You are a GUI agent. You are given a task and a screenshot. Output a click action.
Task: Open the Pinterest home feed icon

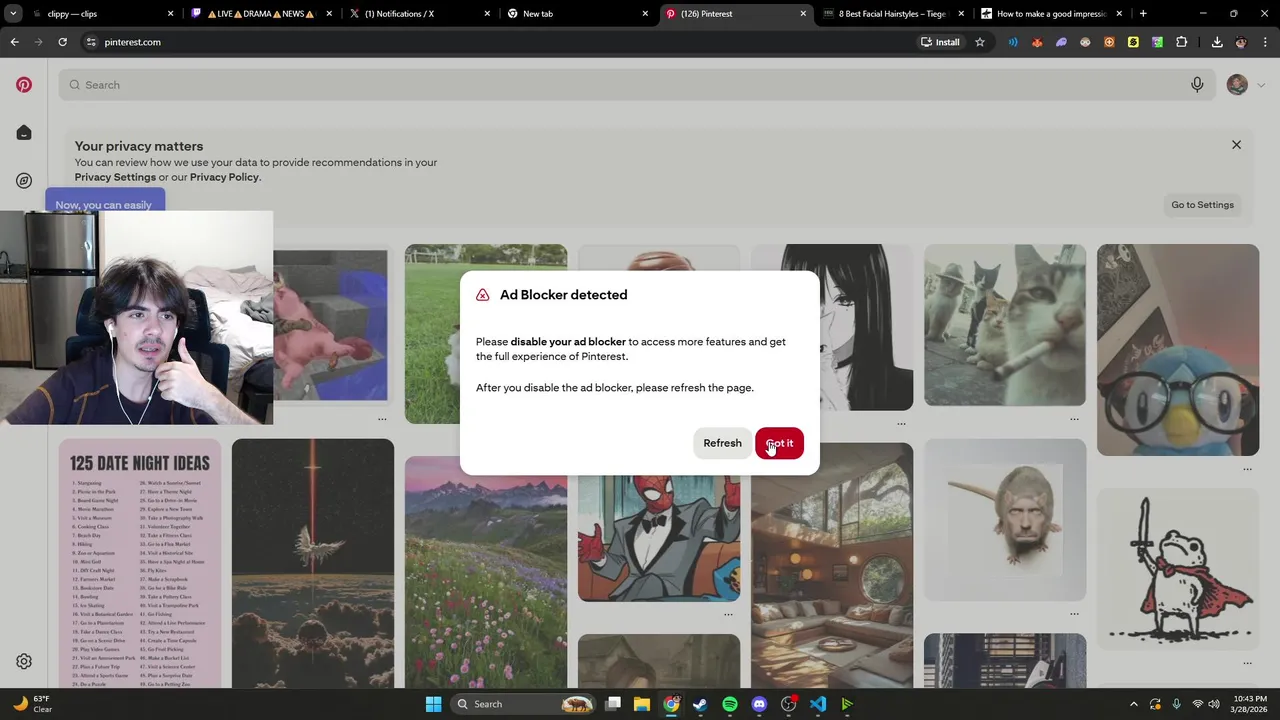(x=24, y=133)
